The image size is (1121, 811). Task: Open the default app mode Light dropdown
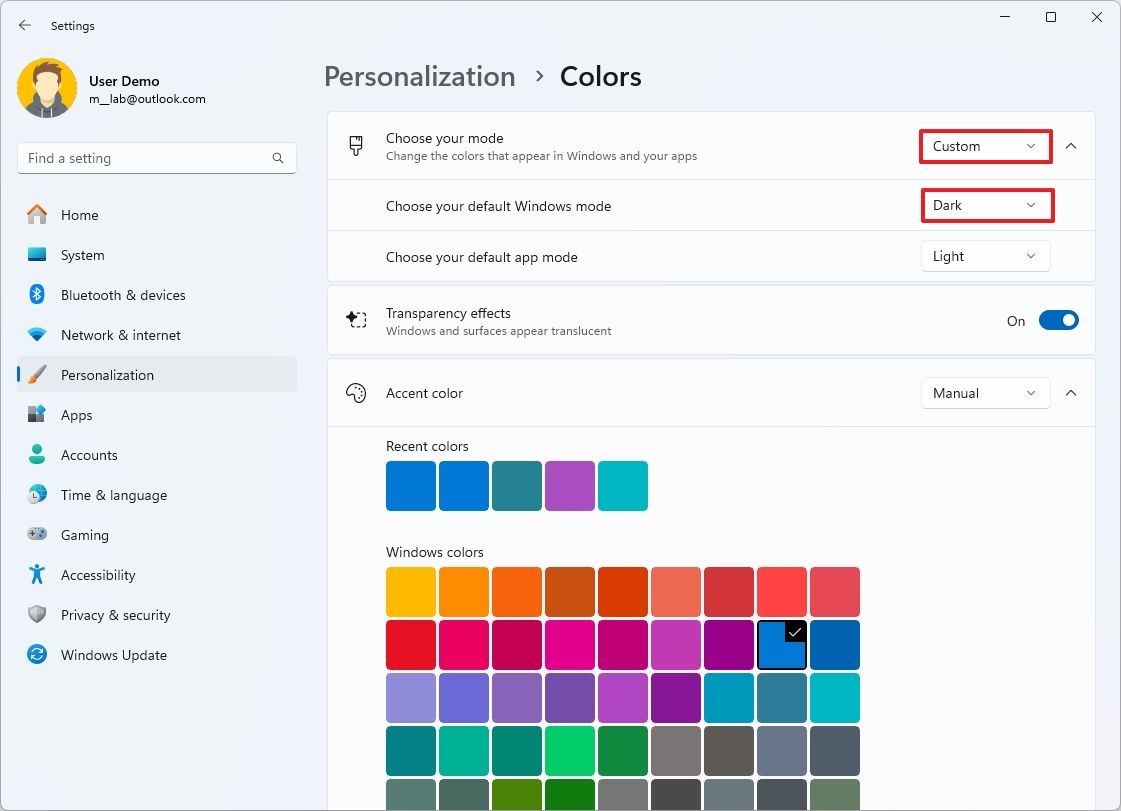(985, 257)
